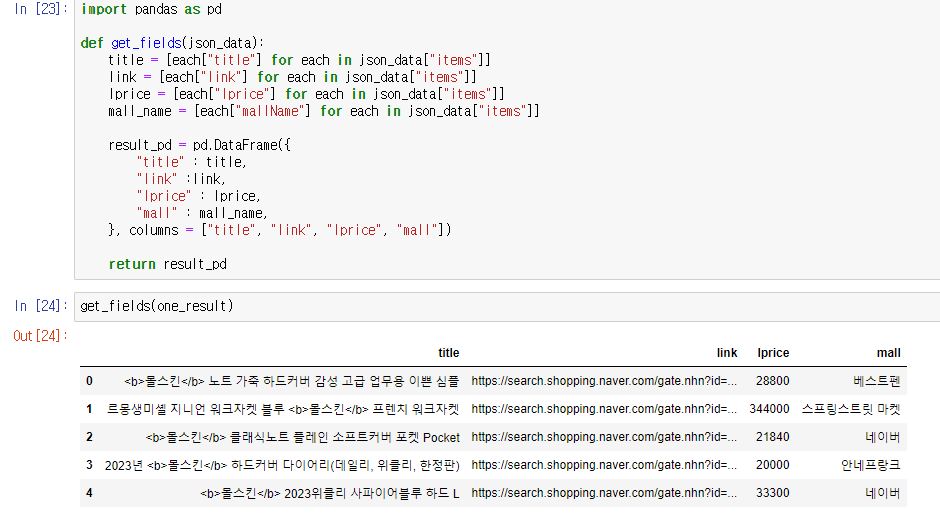
Task: Click the 'lprice' column header
Action: click(x=773, y=353)
